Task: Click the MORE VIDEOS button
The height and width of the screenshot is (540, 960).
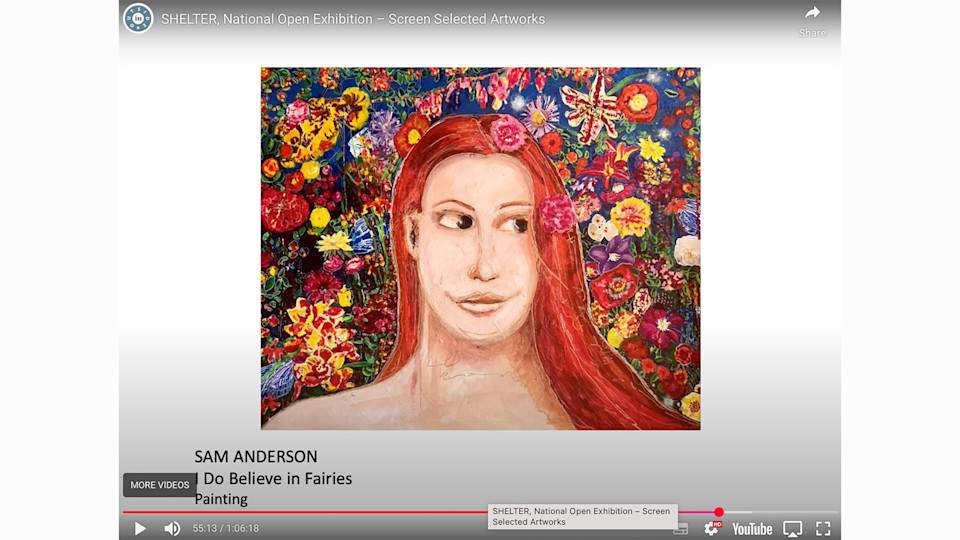Action: [160, 485]
